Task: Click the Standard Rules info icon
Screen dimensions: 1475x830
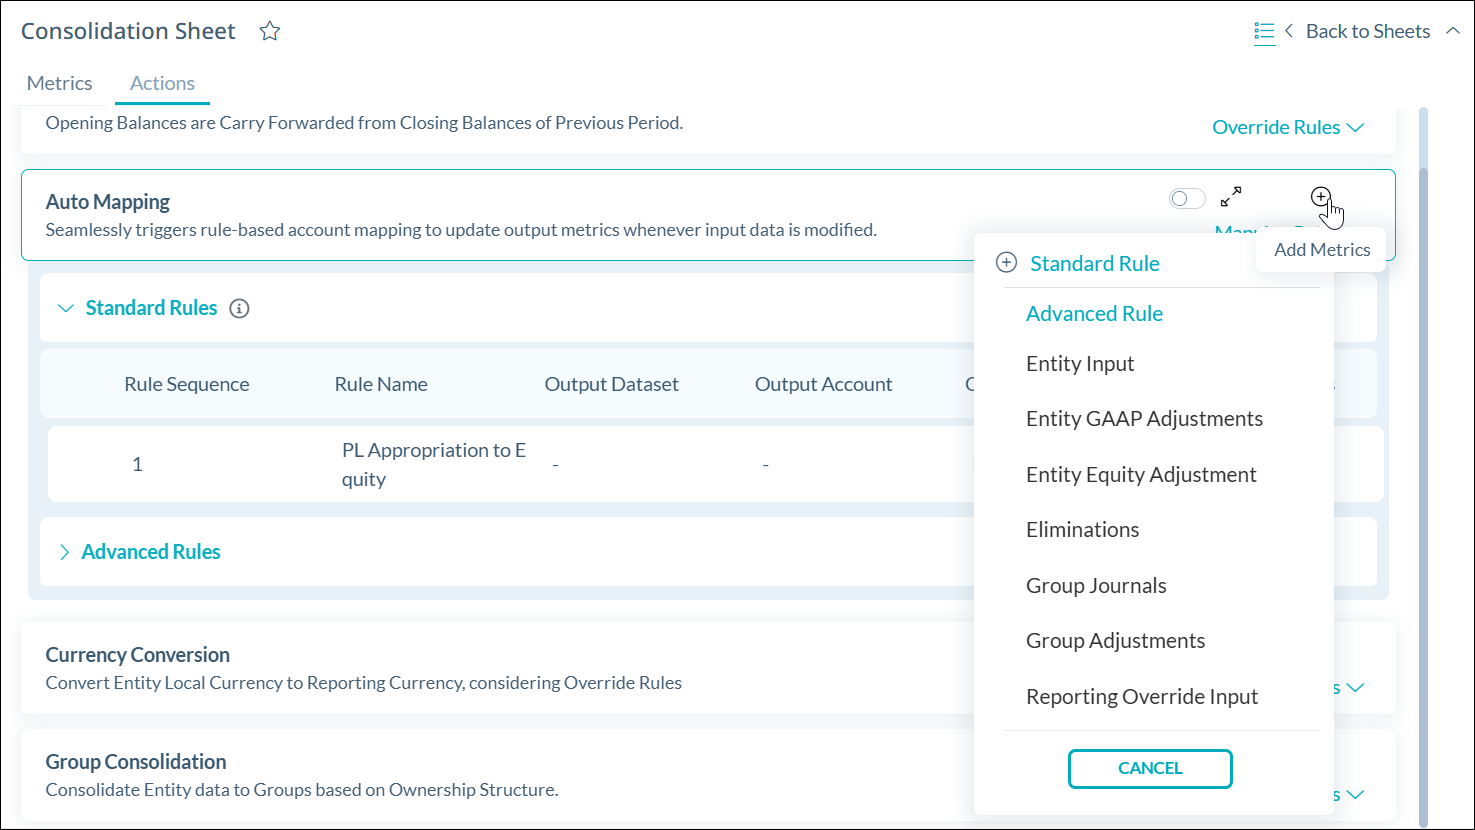Action: (x=239, y=308)
